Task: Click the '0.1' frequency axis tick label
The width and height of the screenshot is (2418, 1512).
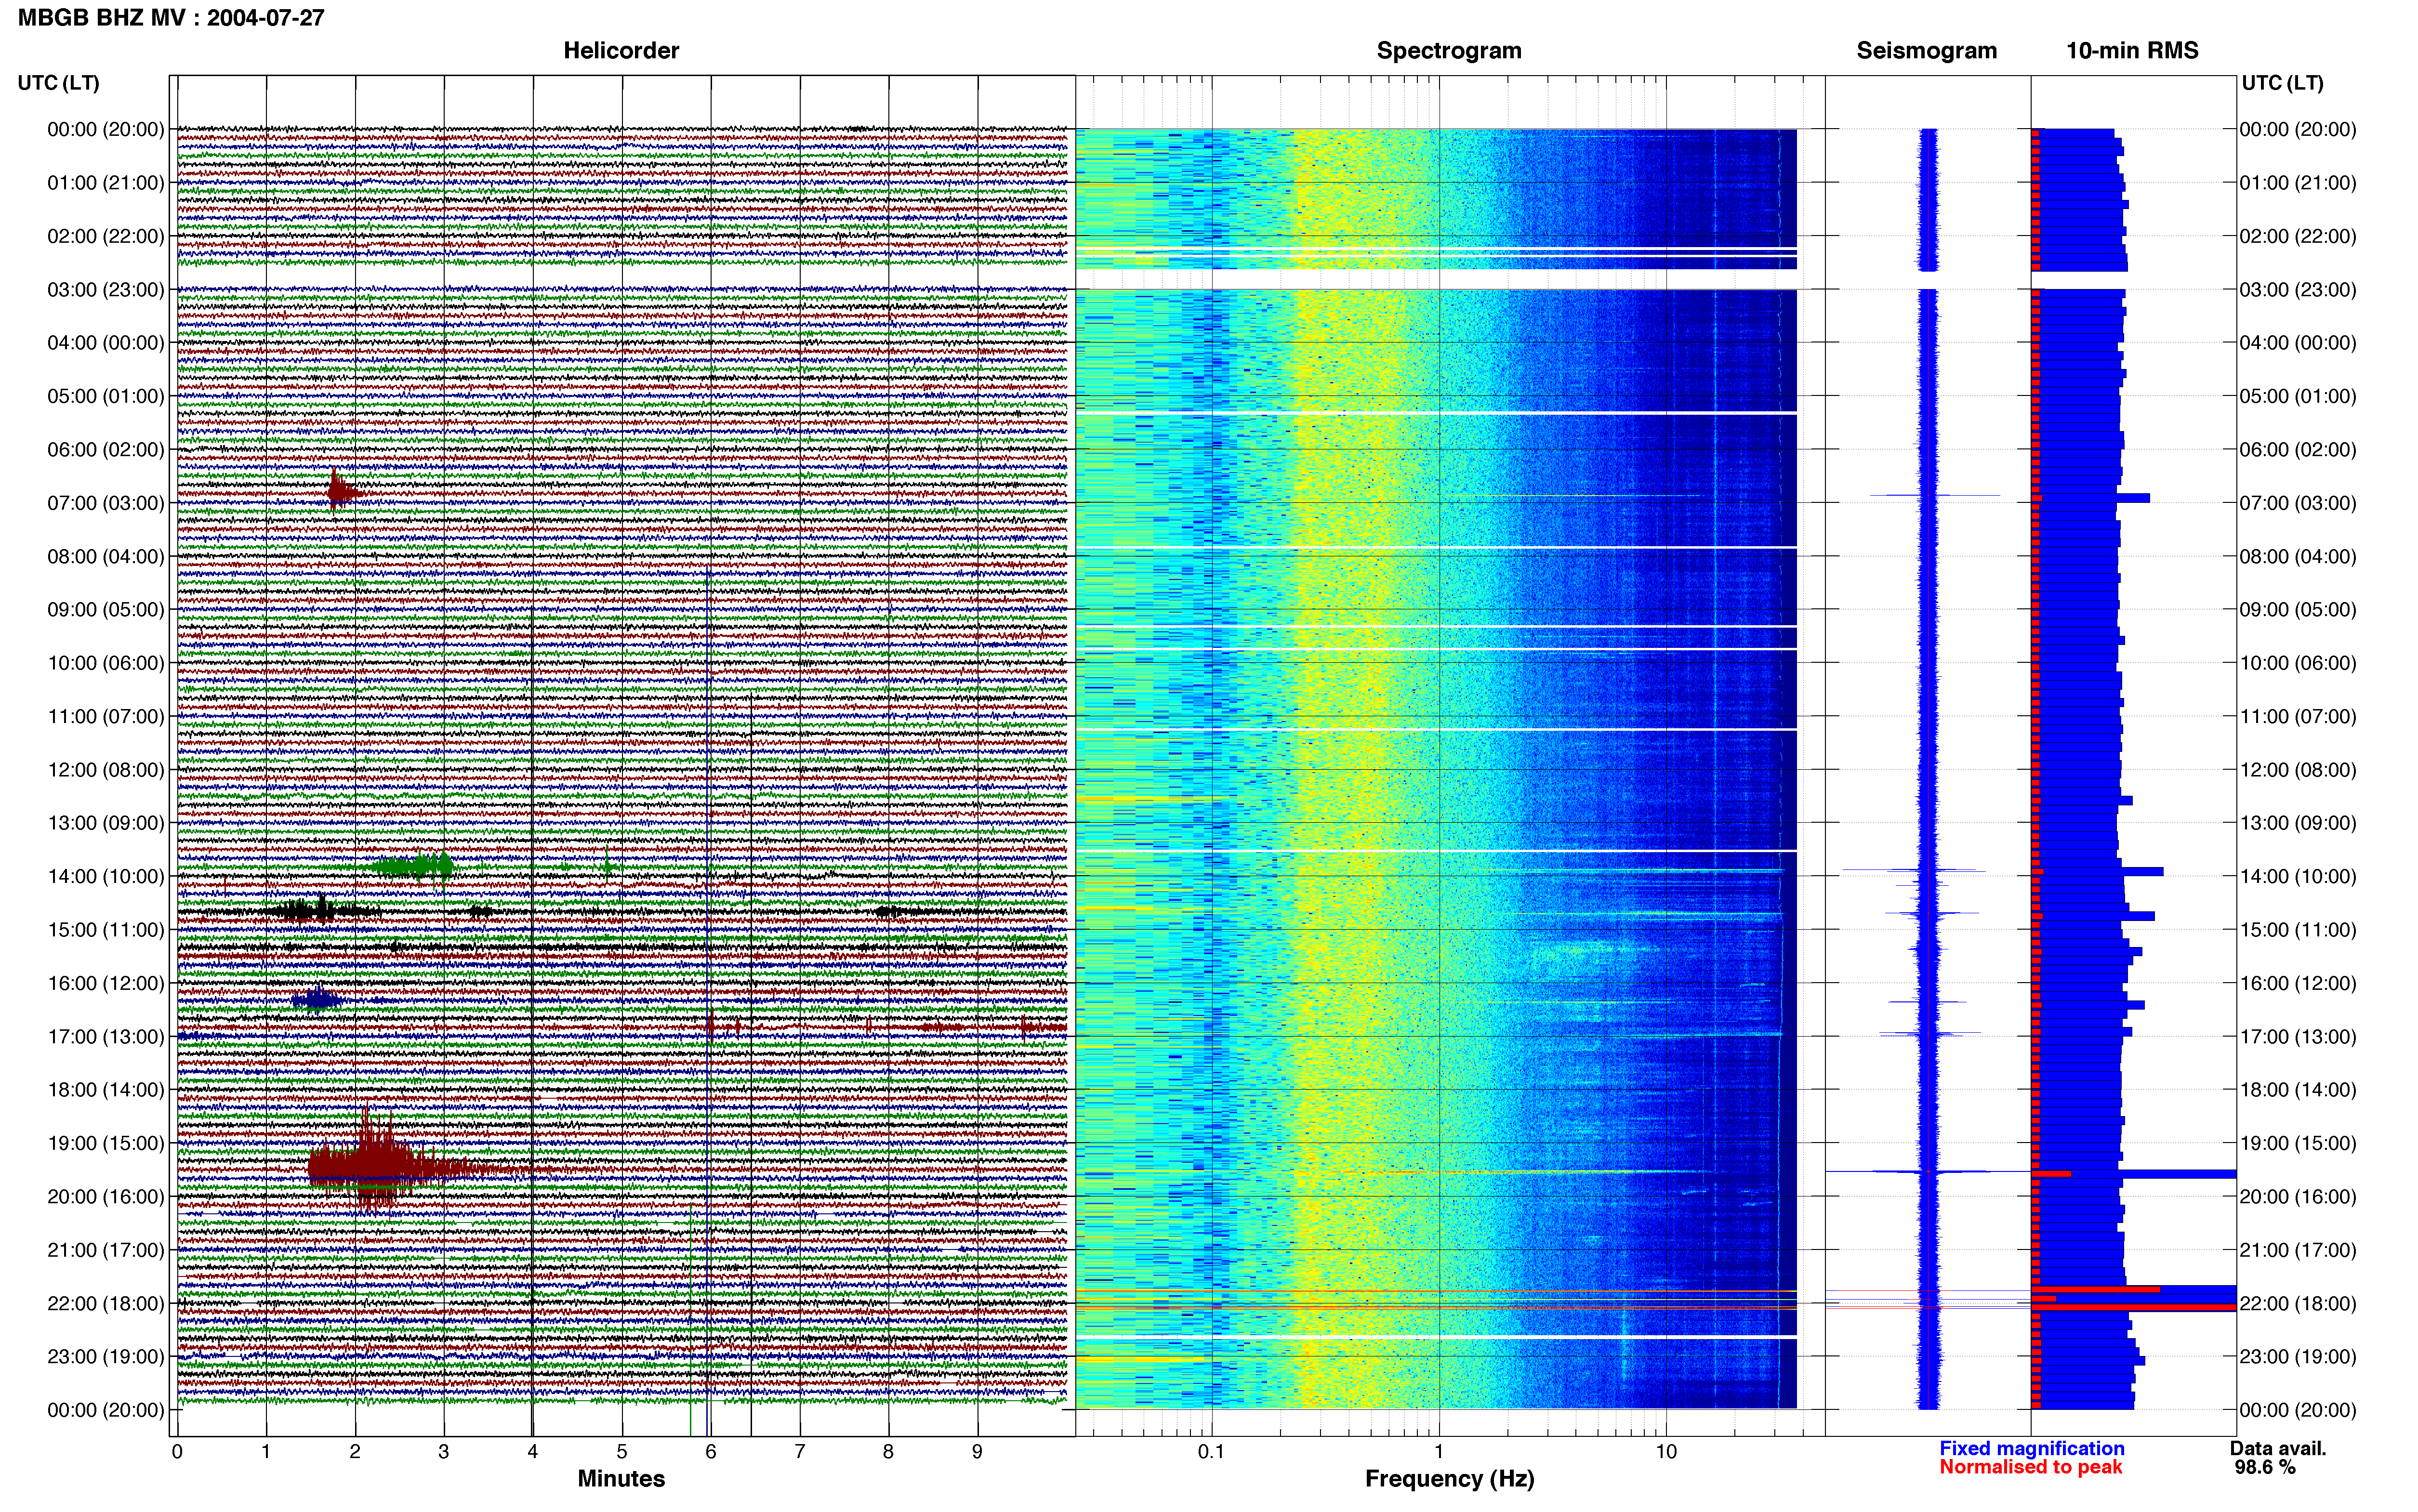Action: 1211,1451
